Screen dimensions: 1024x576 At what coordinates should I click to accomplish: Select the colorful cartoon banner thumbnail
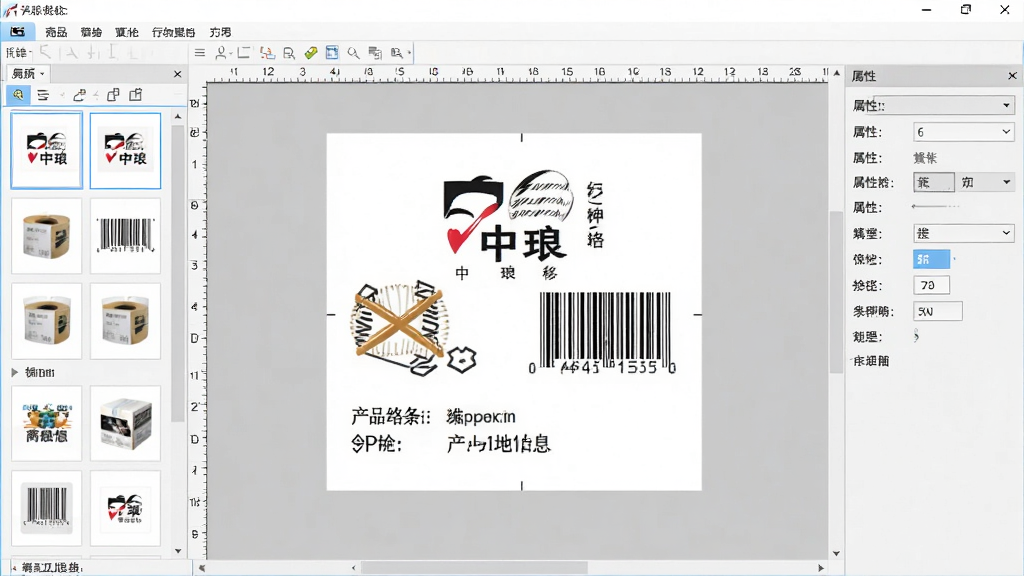[x=46, y=423]
